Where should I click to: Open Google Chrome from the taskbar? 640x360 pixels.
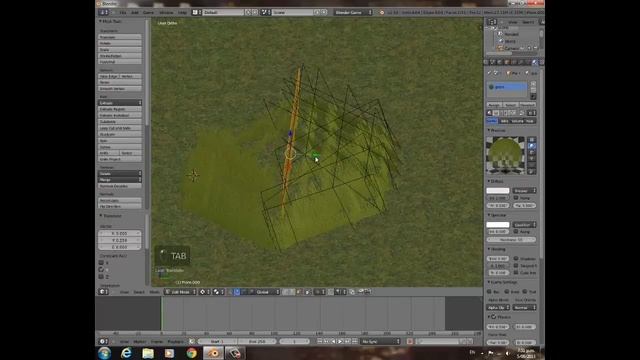click(191, 353)
